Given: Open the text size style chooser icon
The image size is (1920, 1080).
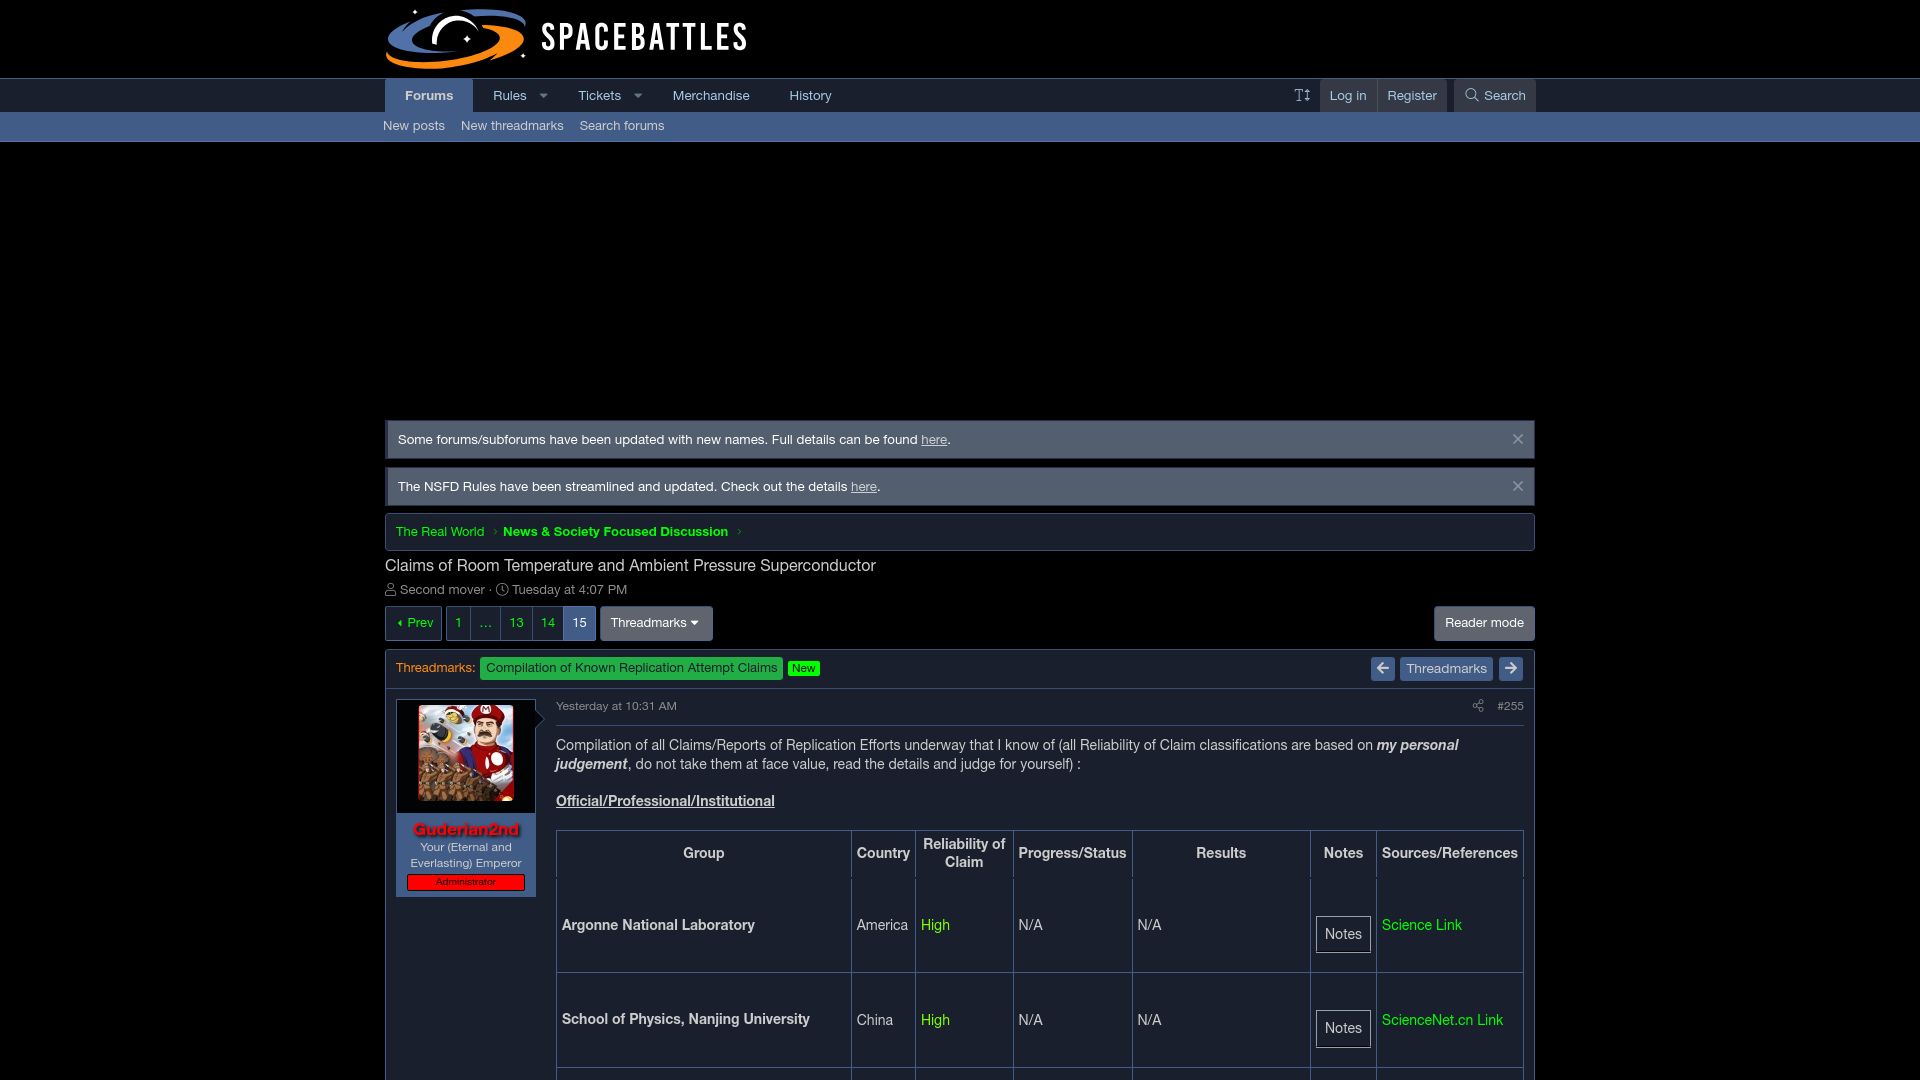Looking at the screenshot, I should pyautogui.click(x=1302, y=95).
